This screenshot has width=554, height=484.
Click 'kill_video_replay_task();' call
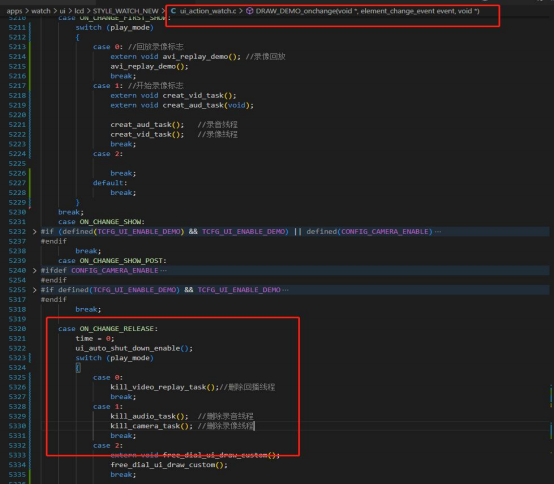[165, 387]
